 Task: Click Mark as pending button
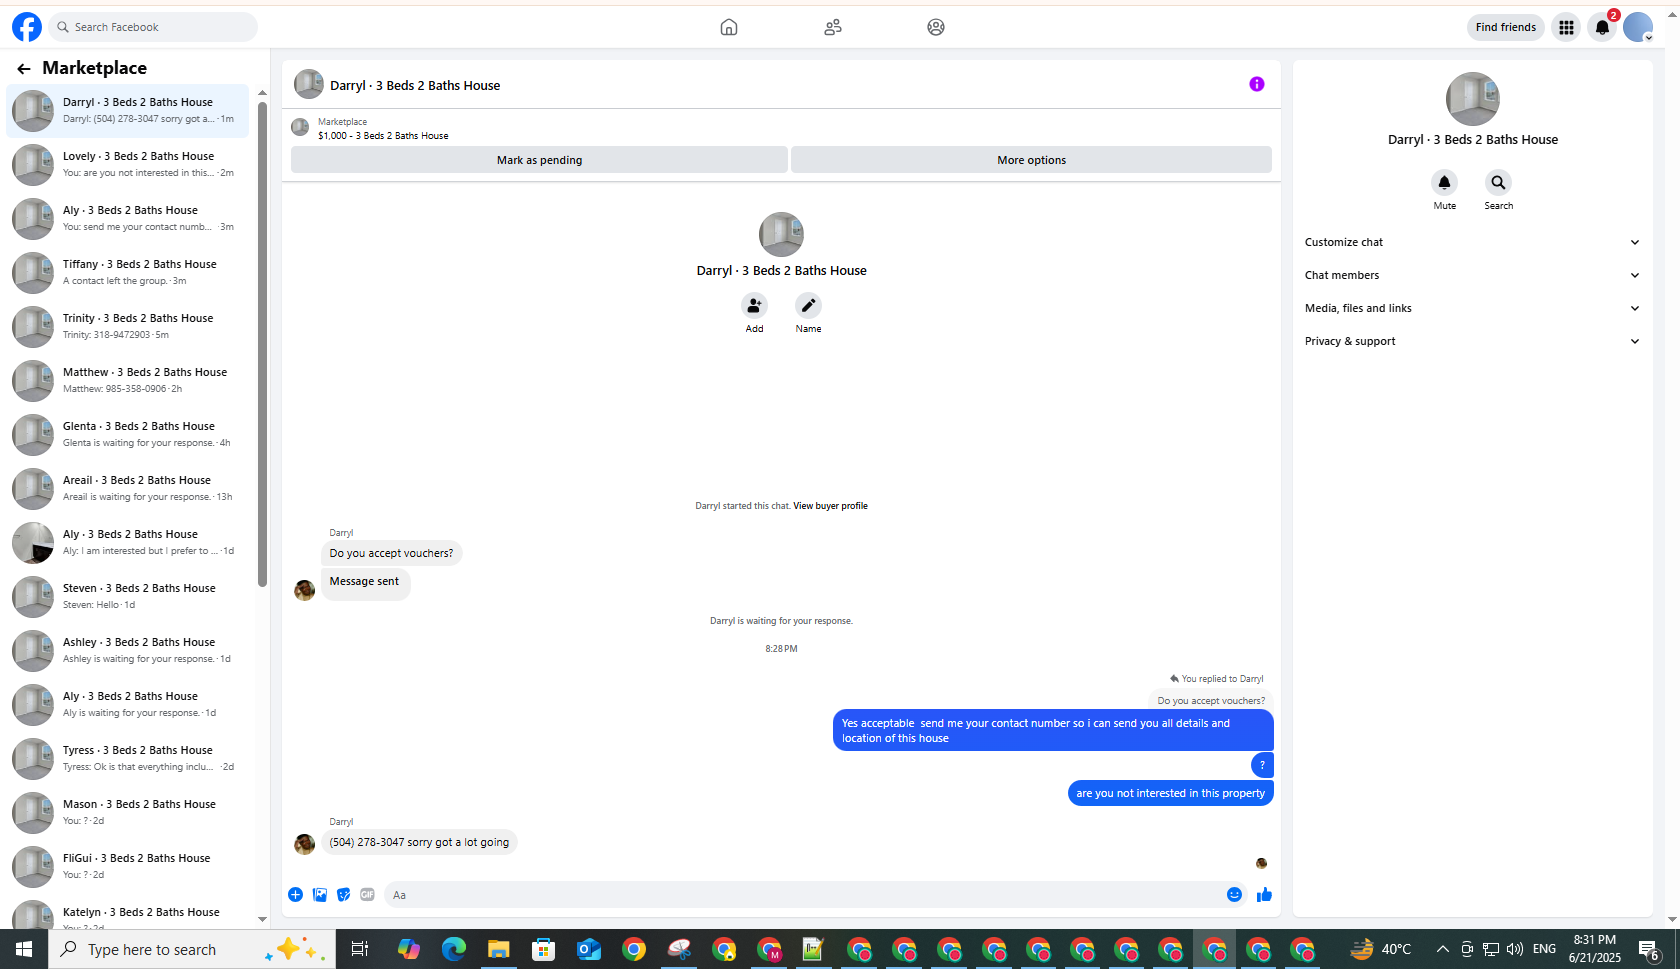pos(539,160)
